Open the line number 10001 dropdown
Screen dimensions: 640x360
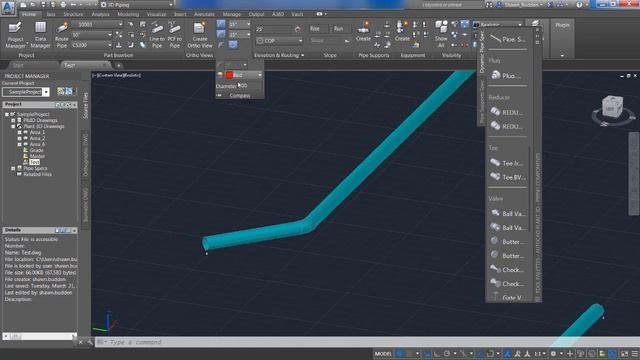[97, 24]
